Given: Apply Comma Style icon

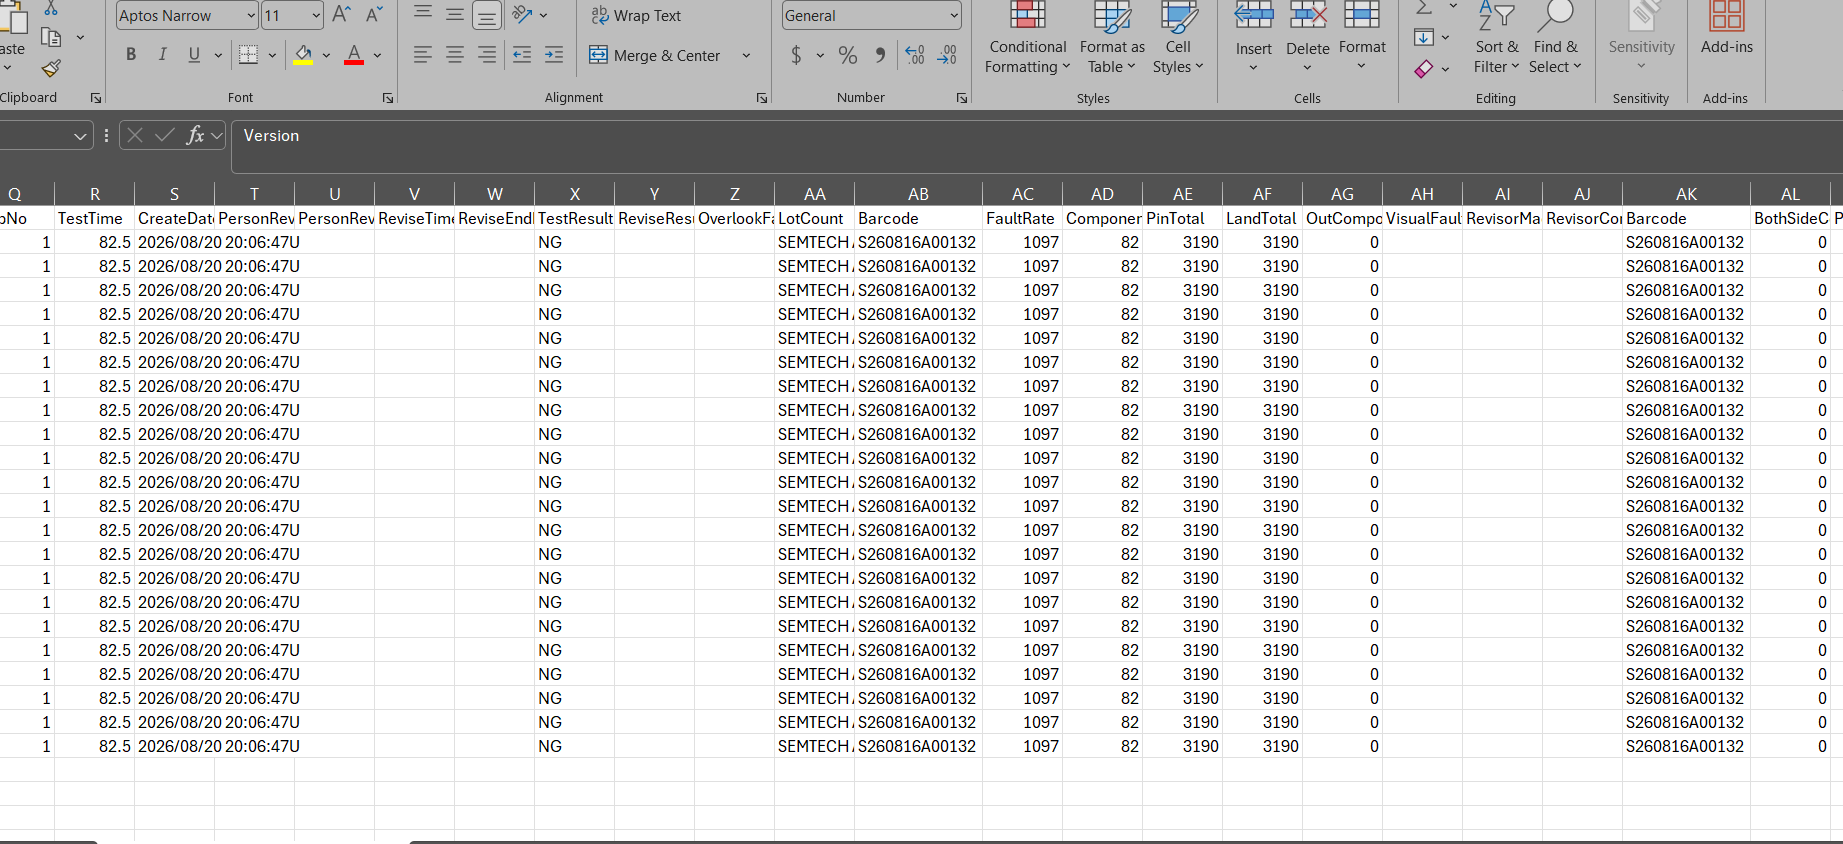Looking at the screenshot, I should coord(880,55).
